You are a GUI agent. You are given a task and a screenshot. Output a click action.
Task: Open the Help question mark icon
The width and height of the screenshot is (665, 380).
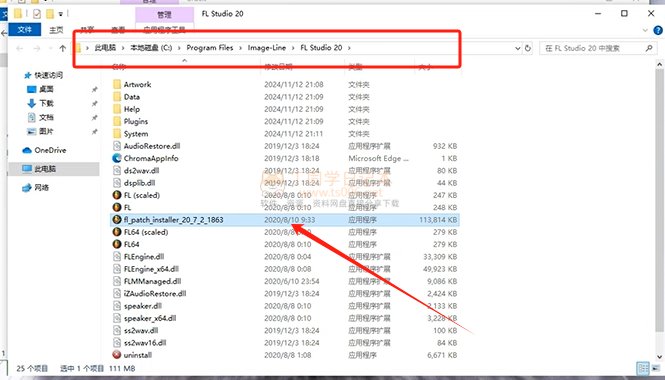pyautogui.click(x=658, y=30)
